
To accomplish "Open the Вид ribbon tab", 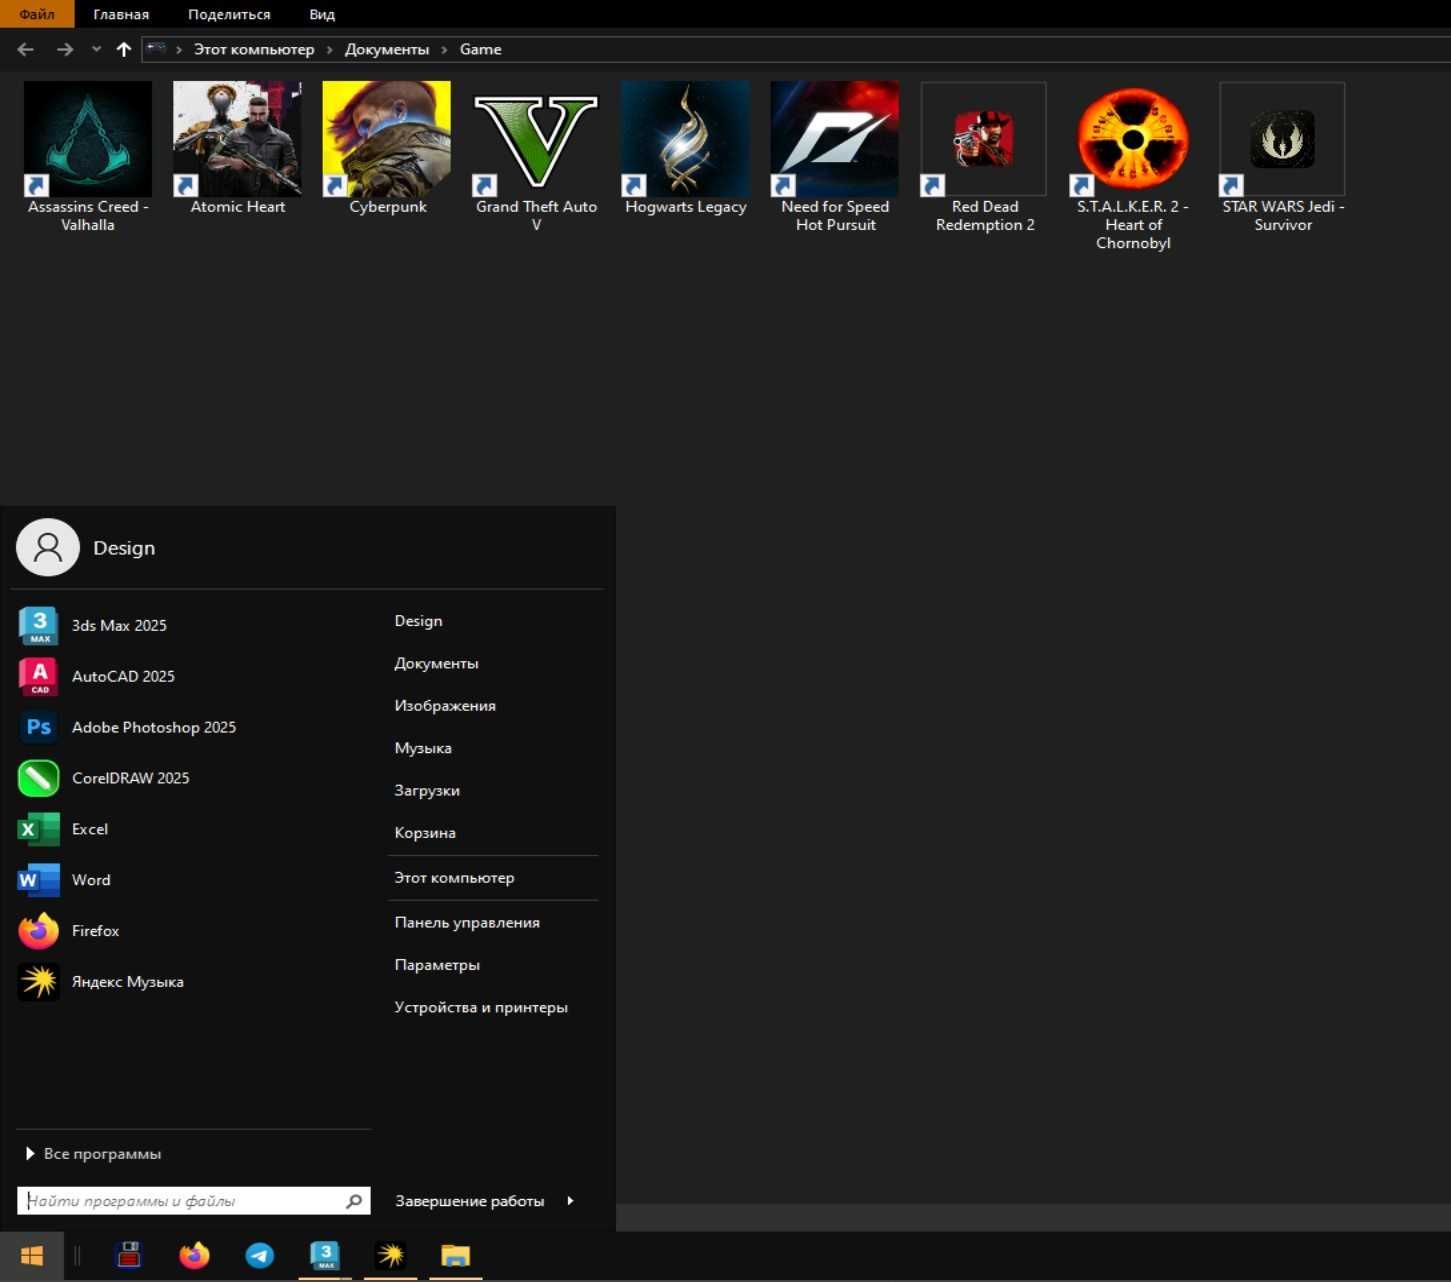I will [x=322, y=14].
